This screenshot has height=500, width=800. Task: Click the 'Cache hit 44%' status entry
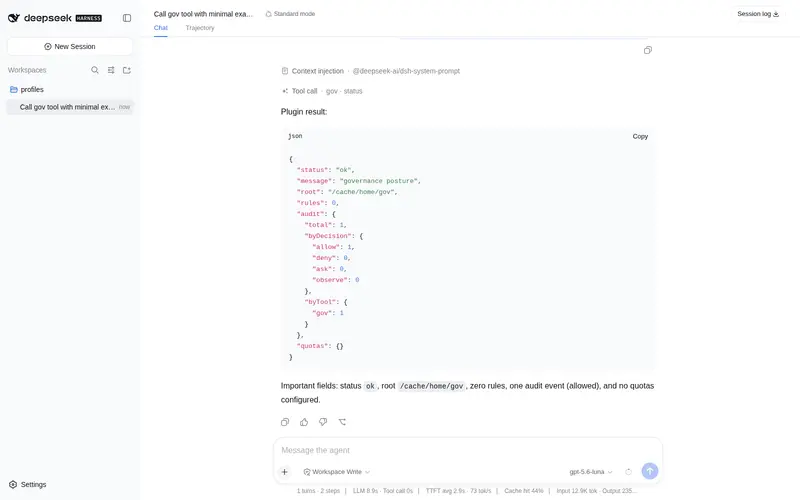523,491
